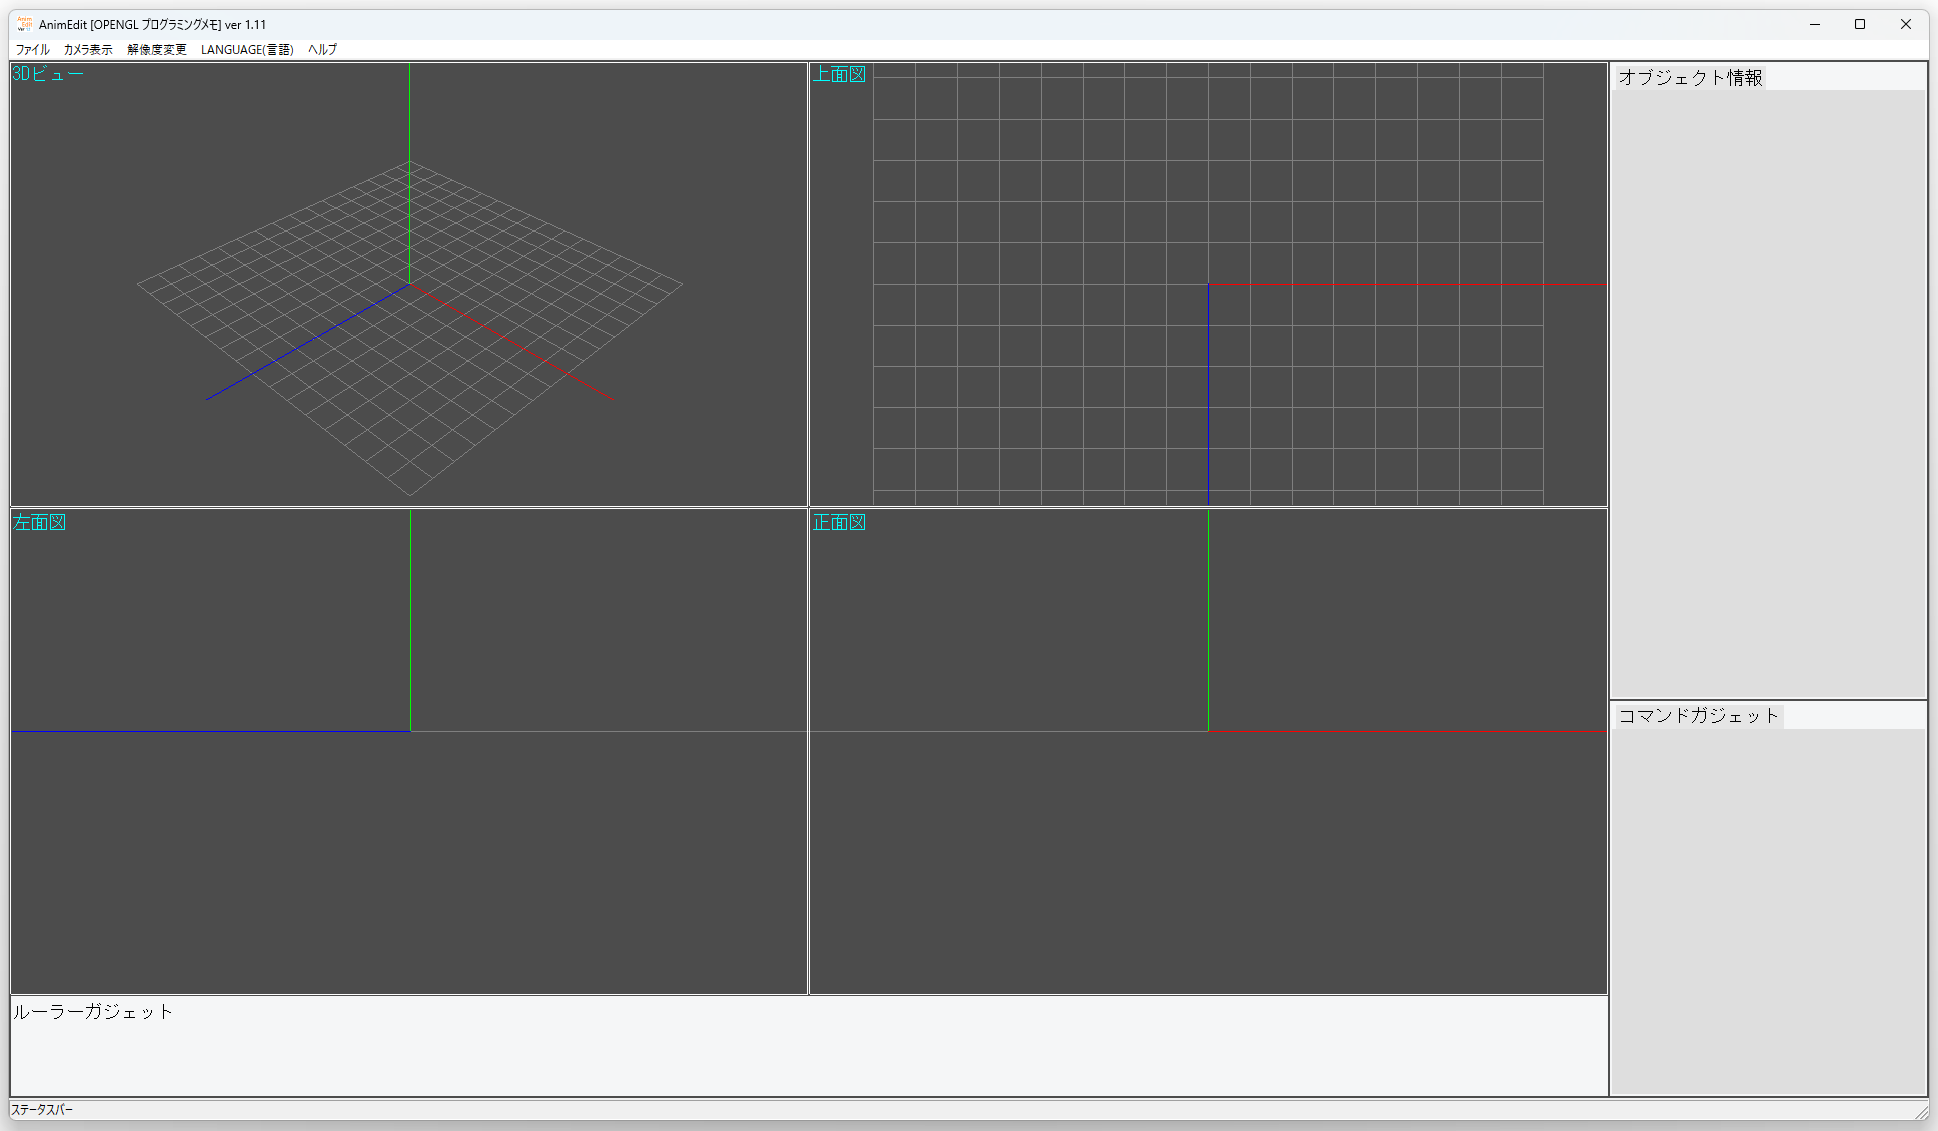
Task: Maximize the AnimEdit window
Action: [x=1860, y=24]
